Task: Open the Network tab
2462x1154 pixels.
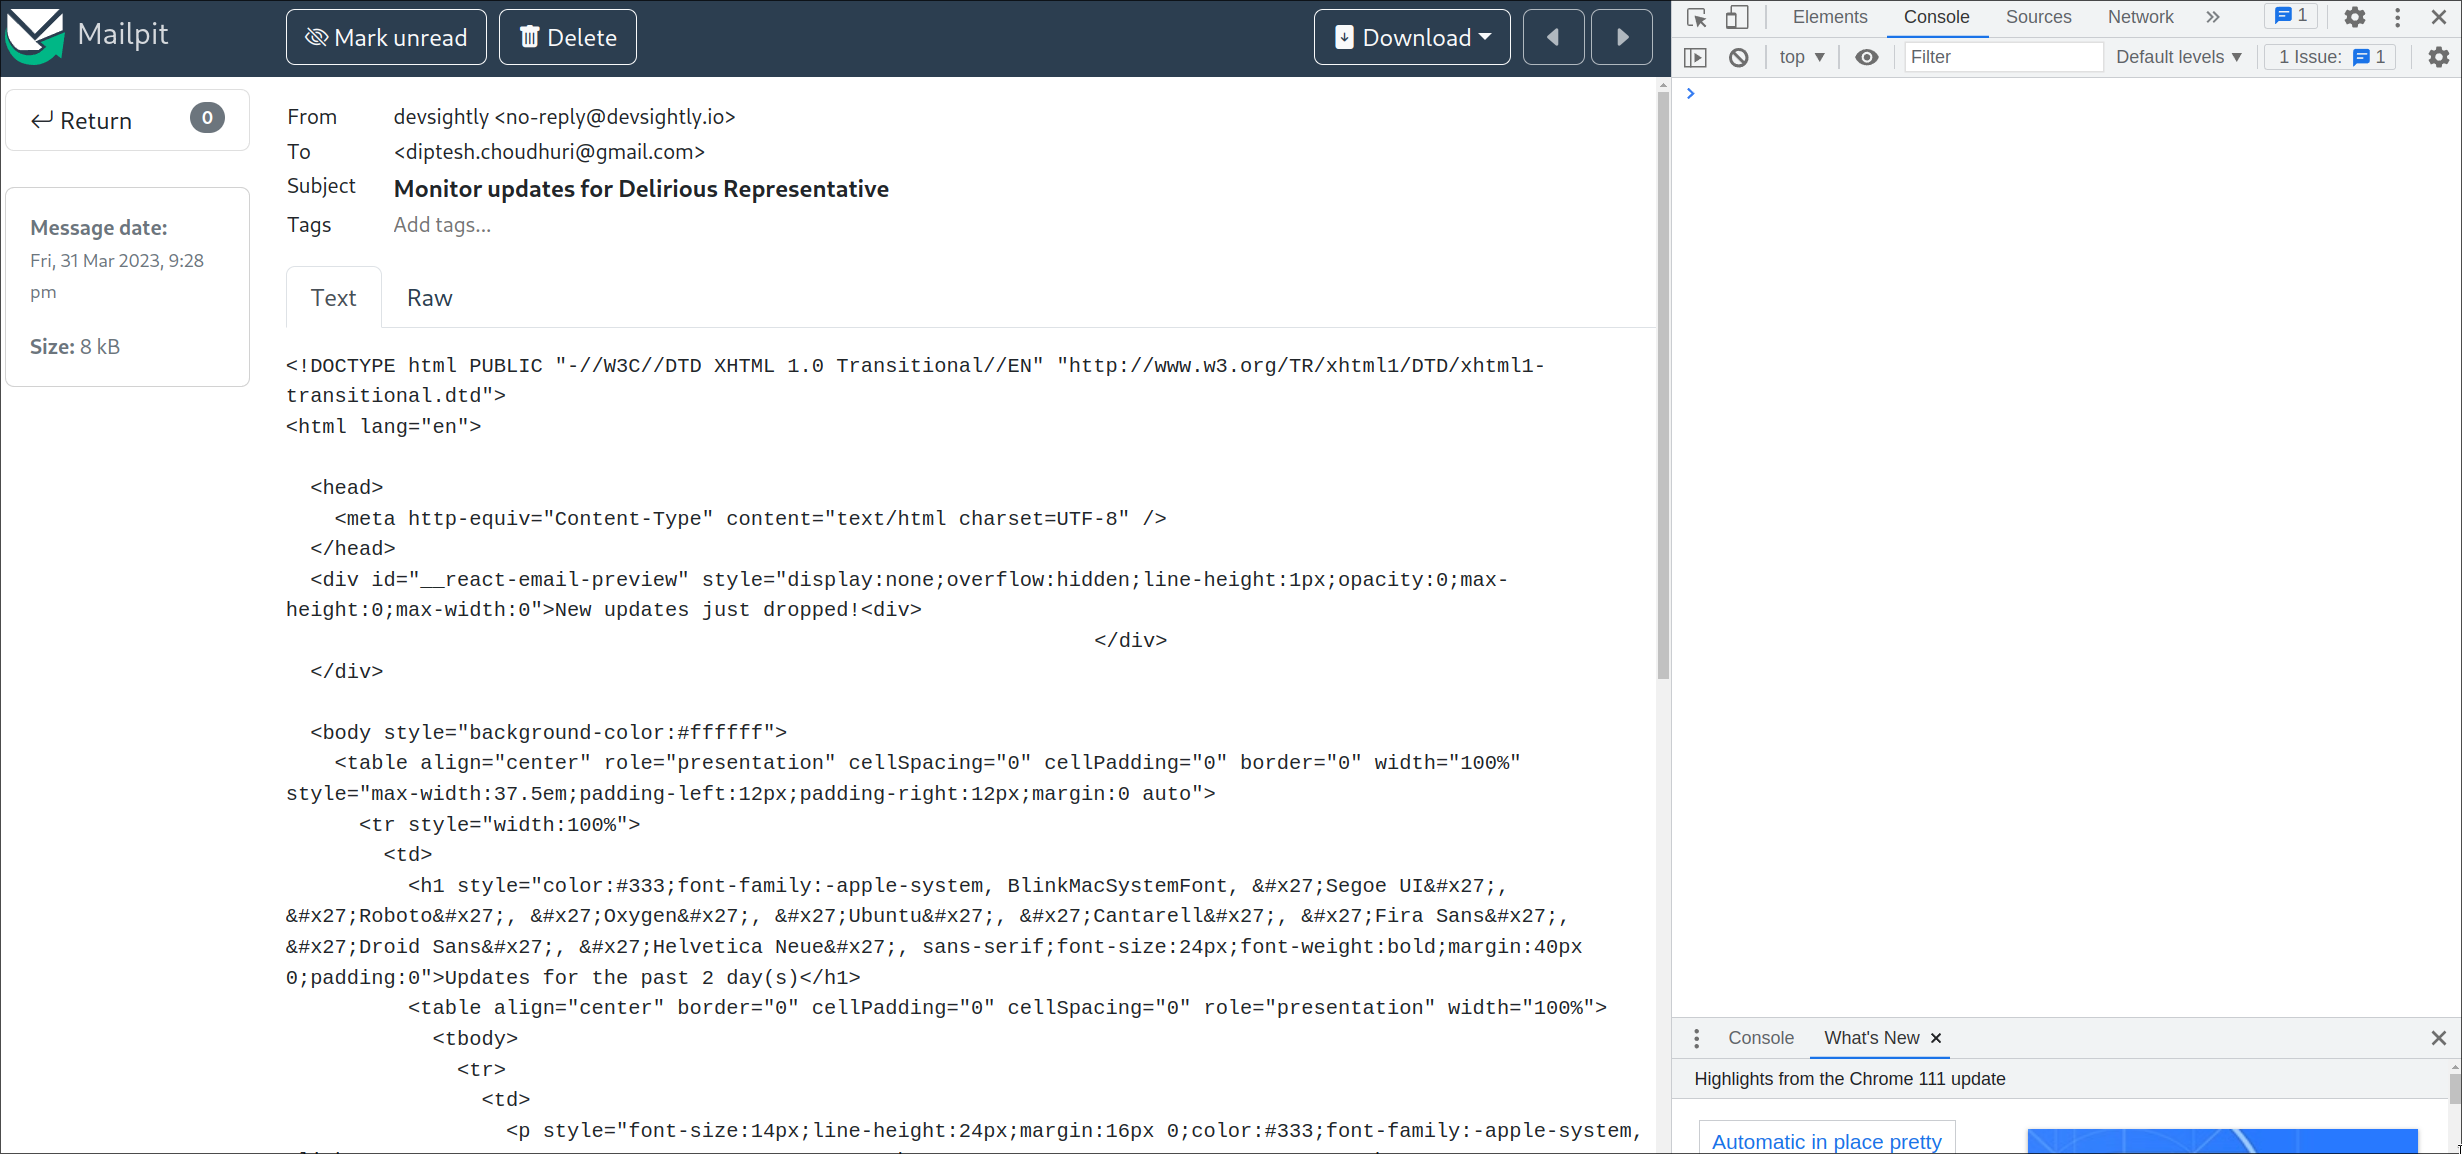Action: click(x=2140, y=17)
